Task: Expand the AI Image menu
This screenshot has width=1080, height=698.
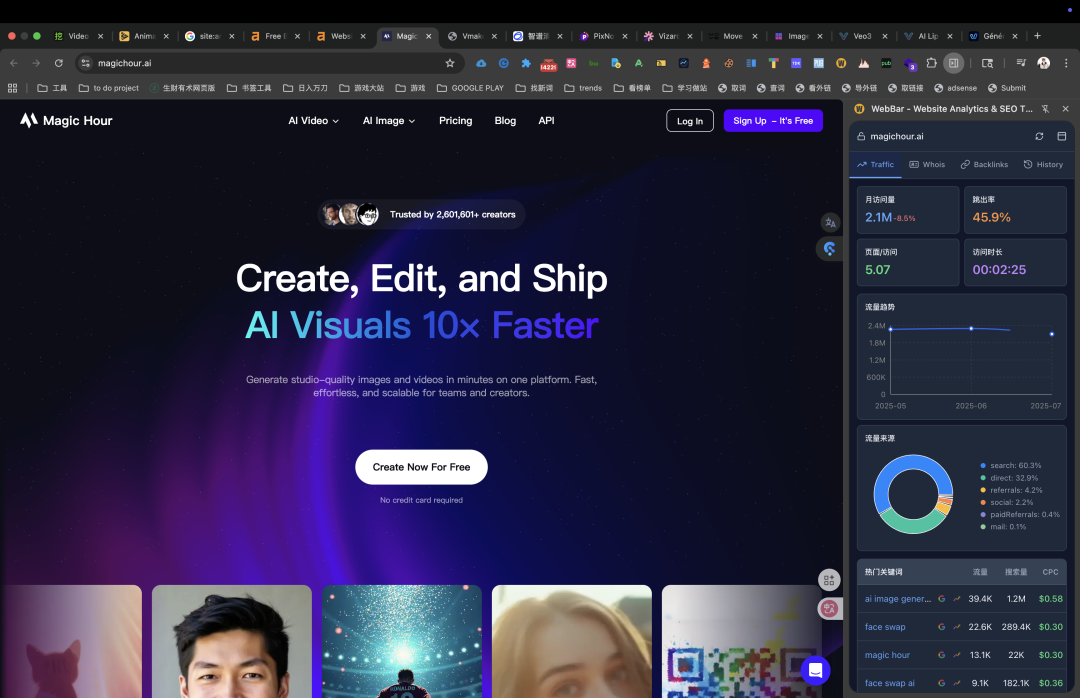Action: (x=389, y=121)
